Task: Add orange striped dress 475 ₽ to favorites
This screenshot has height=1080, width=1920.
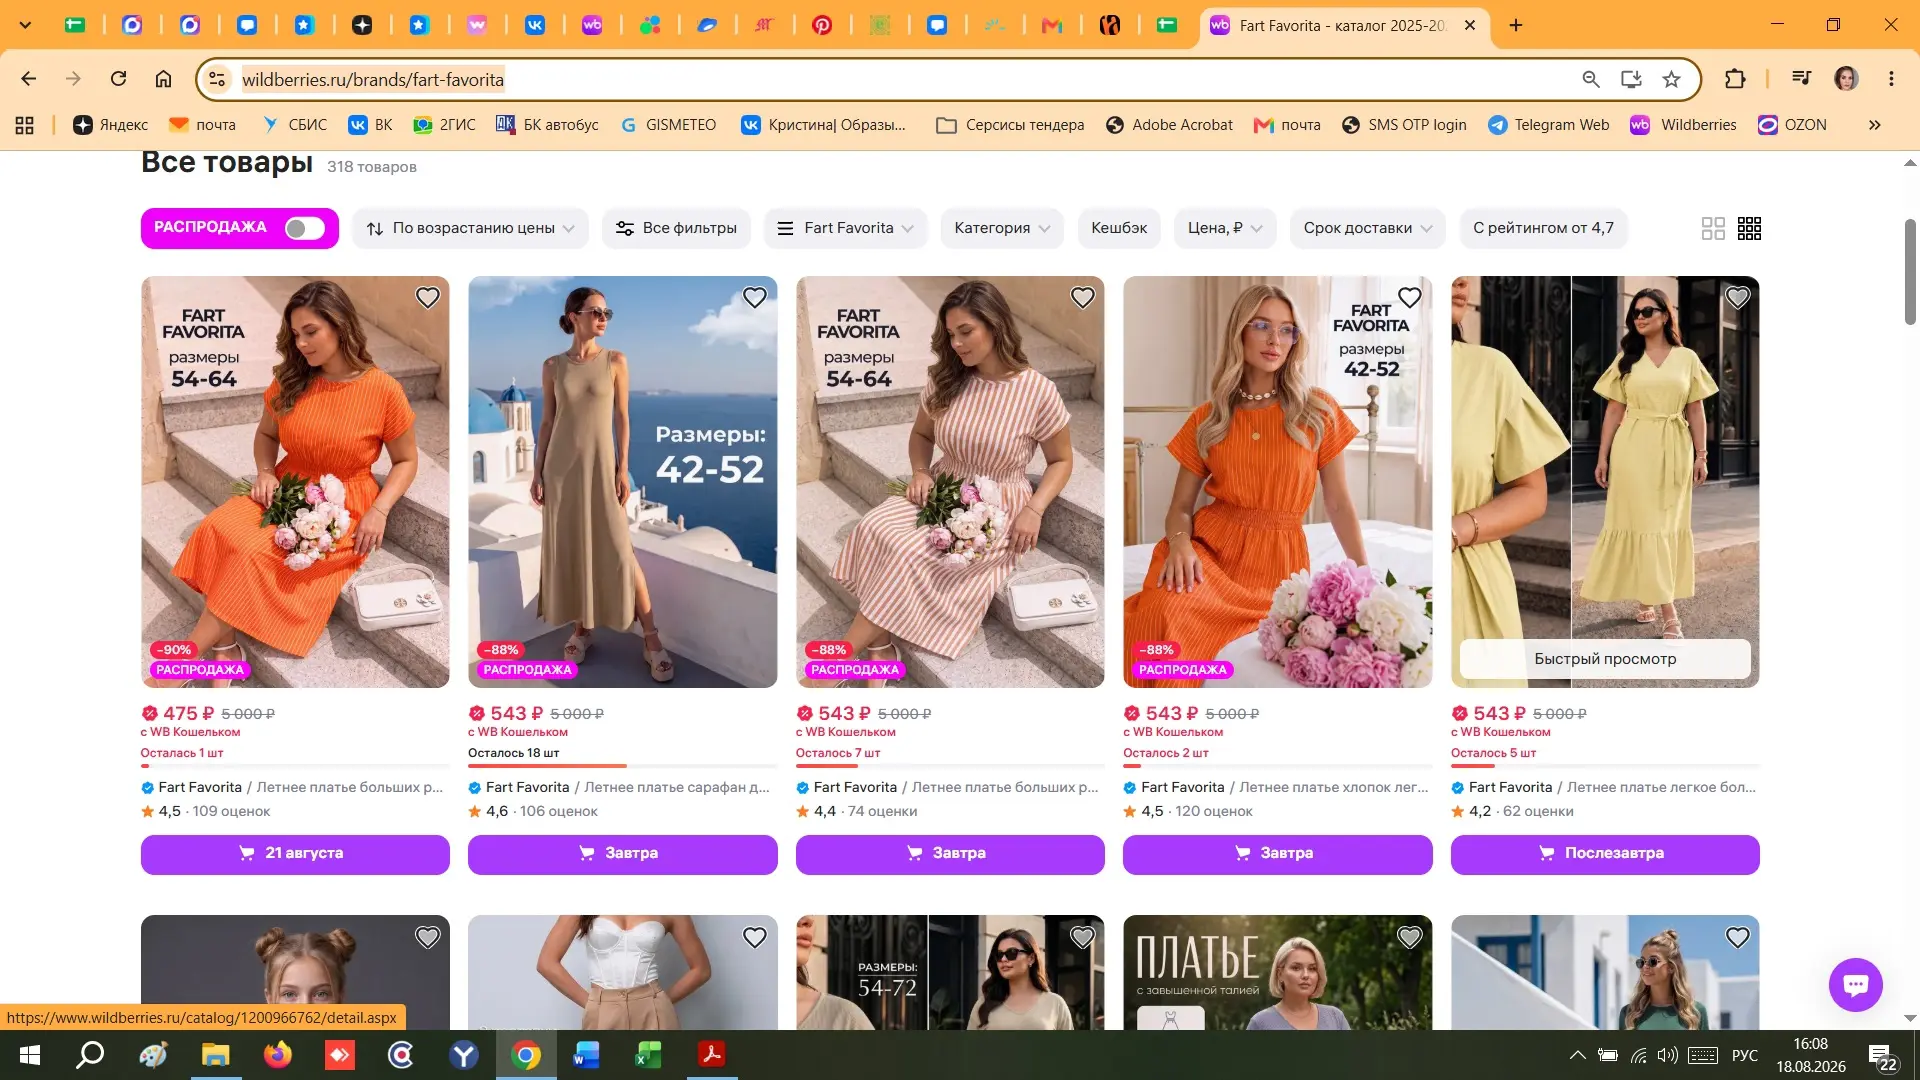Action: (x=428, y=298)
